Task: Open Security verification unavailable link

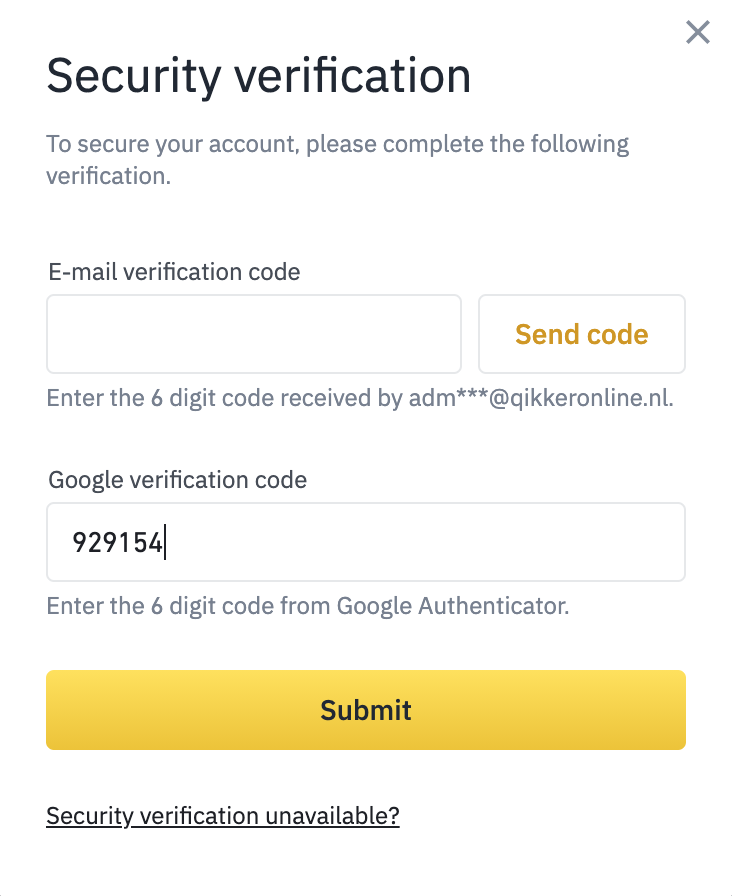Action: coord(222,816)
